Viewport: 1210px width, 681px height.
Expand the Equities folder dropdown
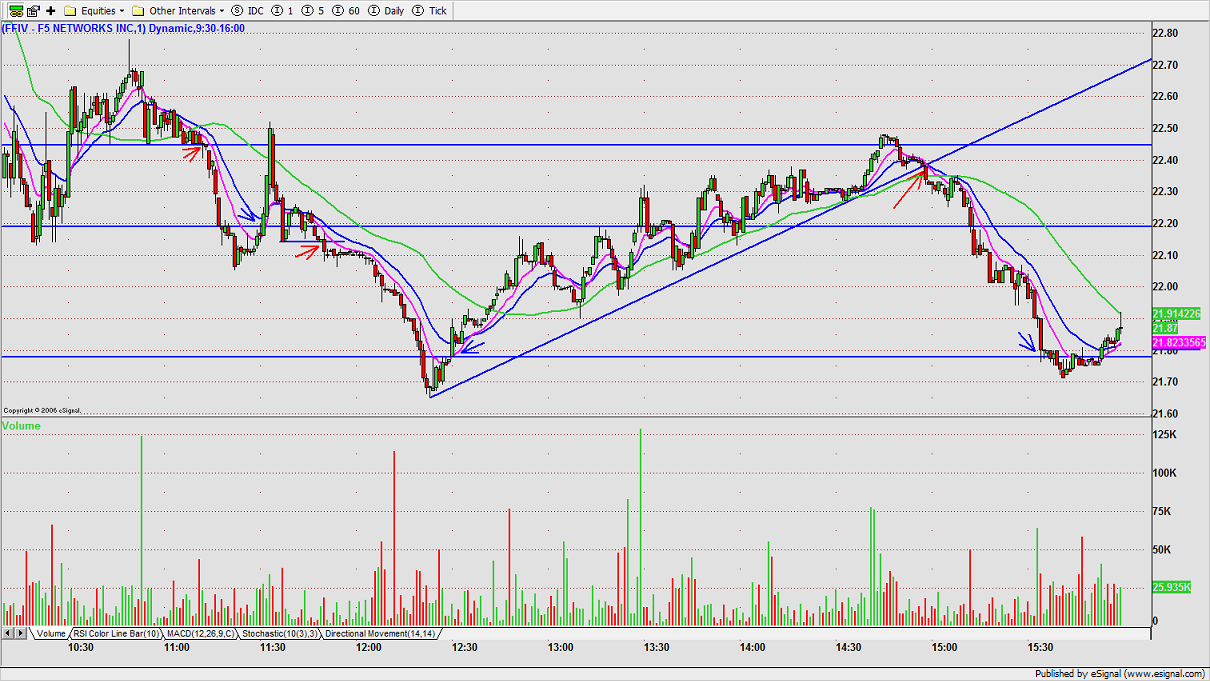(x=94, y=11)
